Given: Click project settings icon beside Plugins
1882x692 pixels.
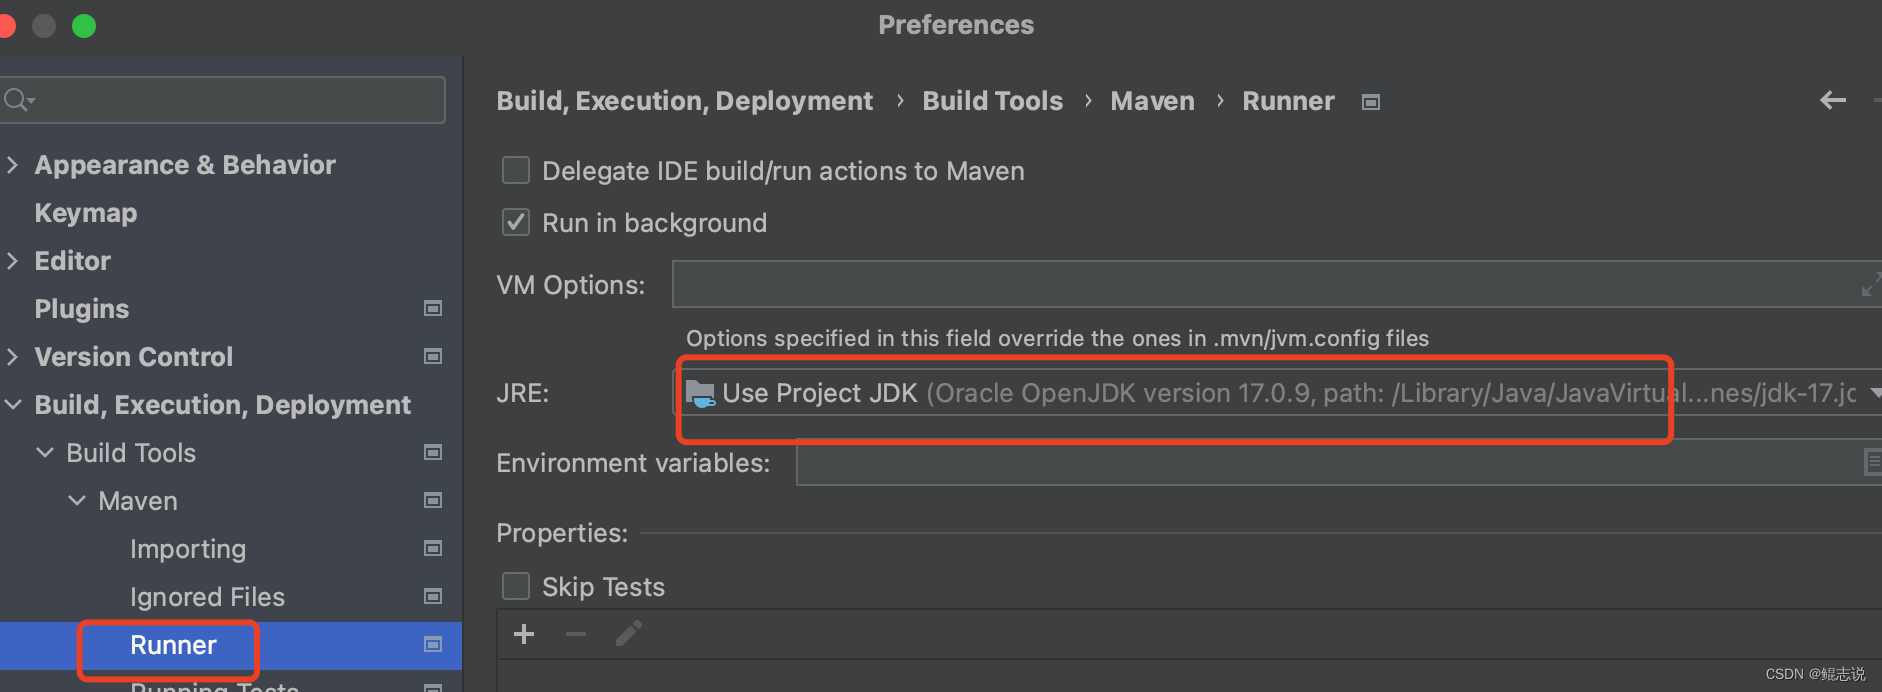Looking at the screenshot, I should (433, 308).
